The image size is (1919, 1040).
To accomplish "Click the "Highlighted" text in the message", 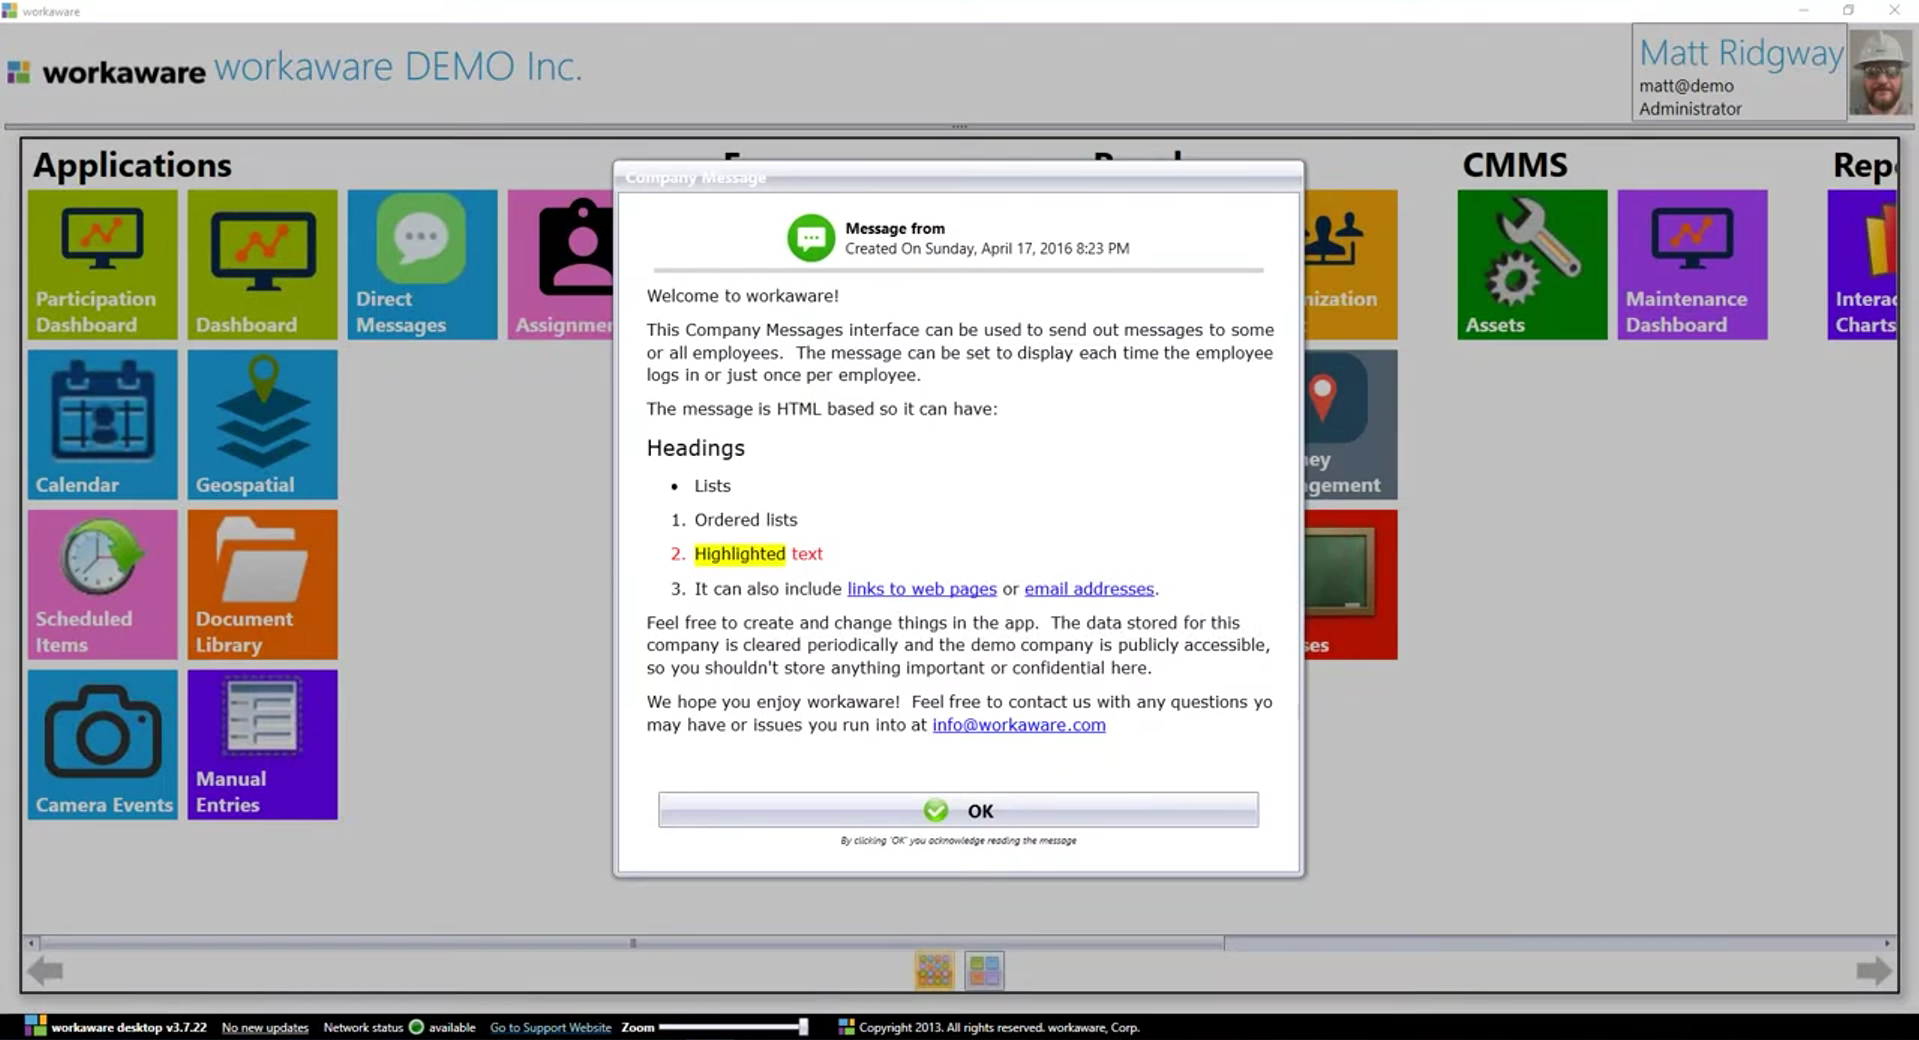I will [x=740, y=554].
